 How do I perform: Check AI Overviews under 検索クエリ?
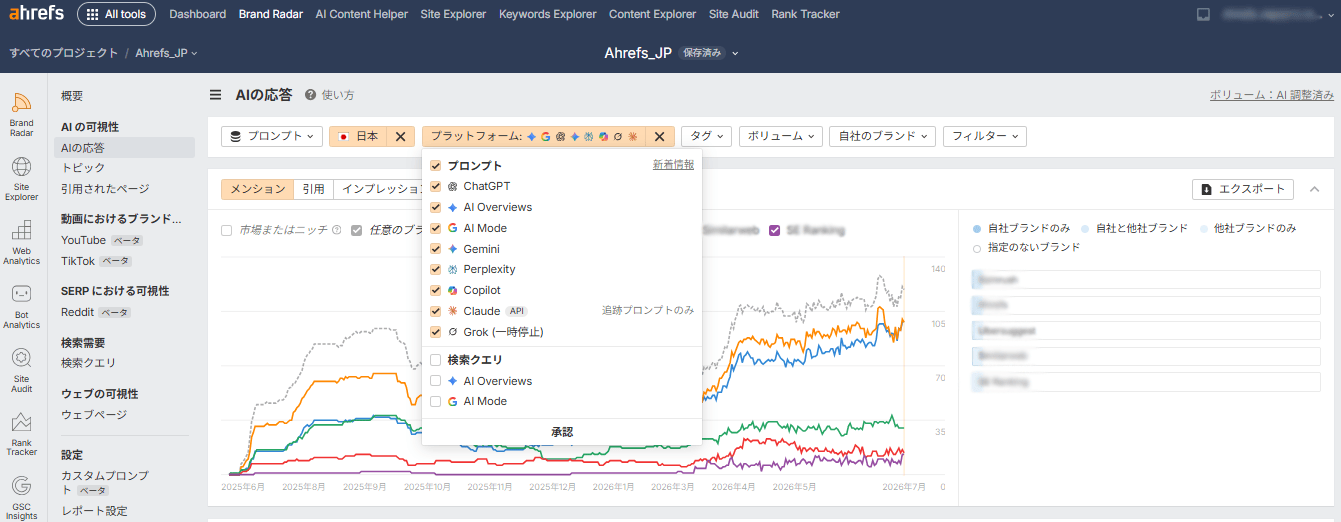tap(435, 381)
